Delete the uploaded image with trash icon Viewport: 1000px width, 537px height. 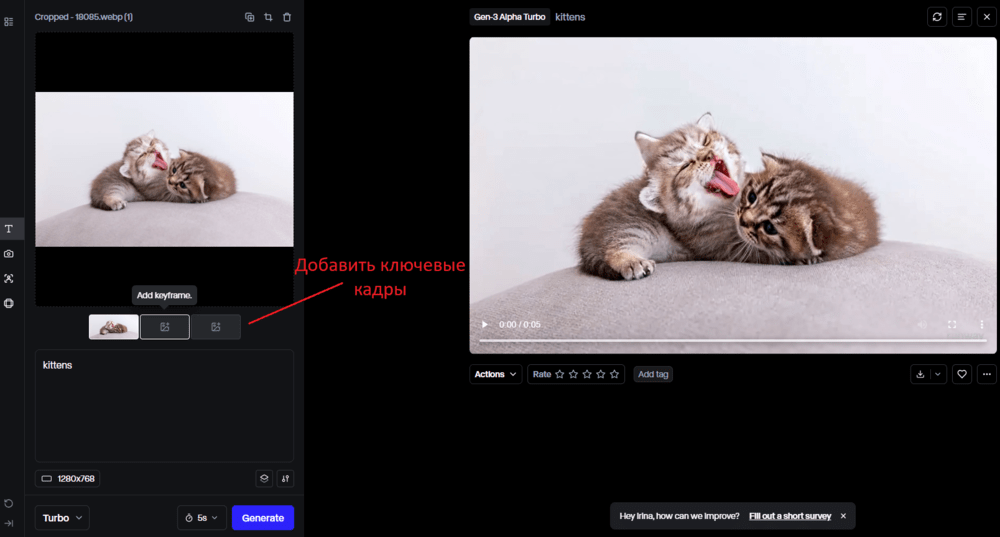click(287, 17)
